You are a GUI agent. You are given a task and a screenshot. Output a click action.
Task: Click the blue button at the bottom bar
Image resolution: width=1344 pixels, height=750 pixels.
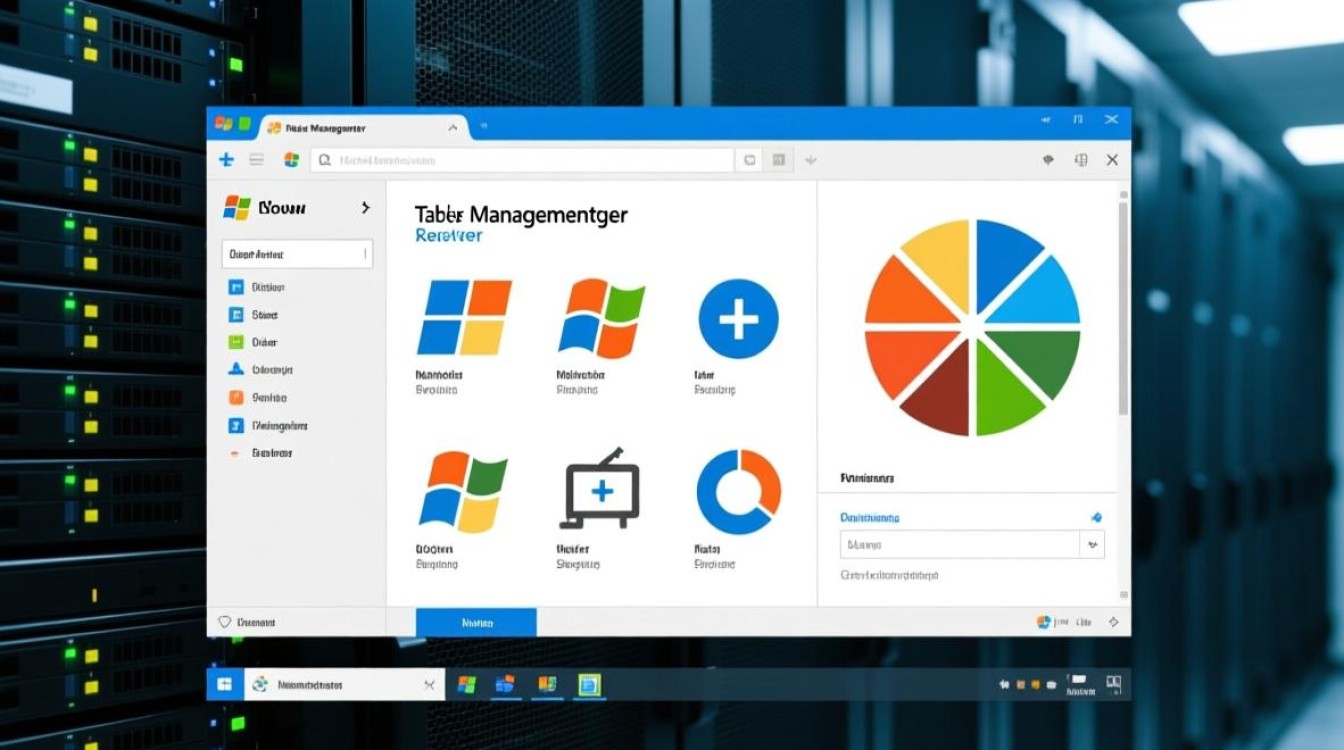pyautogui.click(x=476, y=622)
